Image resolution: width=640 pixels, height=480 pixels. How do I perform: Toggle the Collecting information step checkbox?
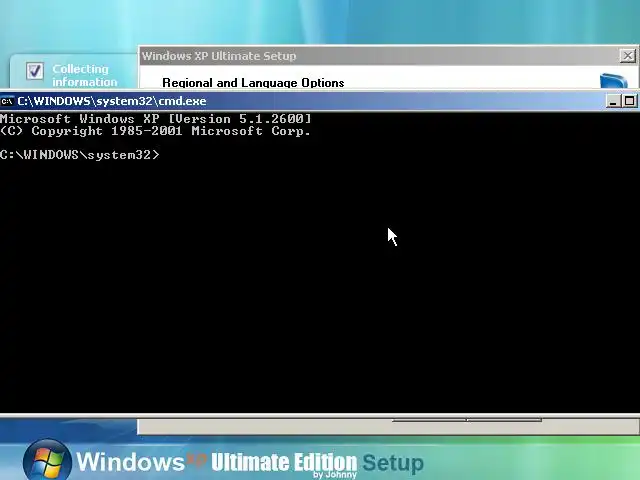[35, 71]
